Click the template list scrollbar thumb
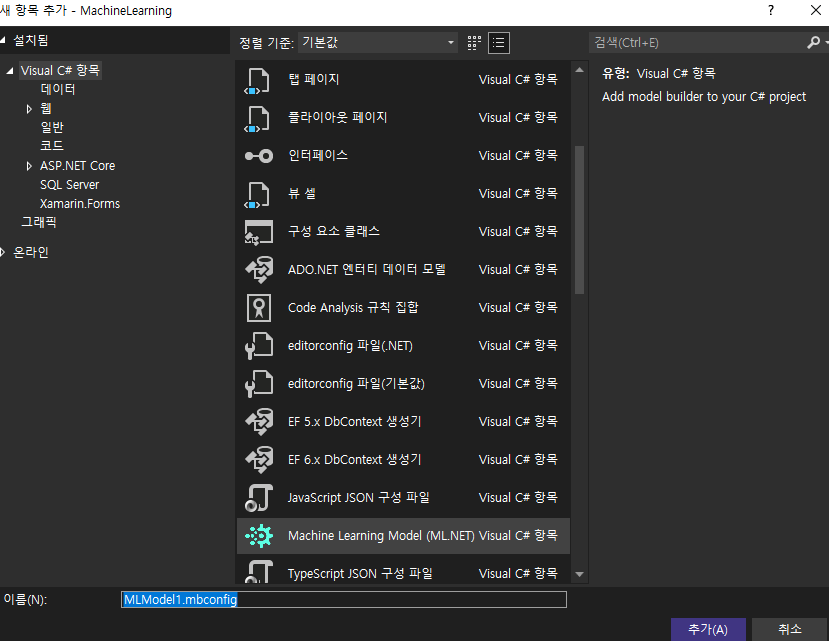Image resolution: width=829 pixels, height=641 pixels. pyautogui.click(x=579, y=219)
